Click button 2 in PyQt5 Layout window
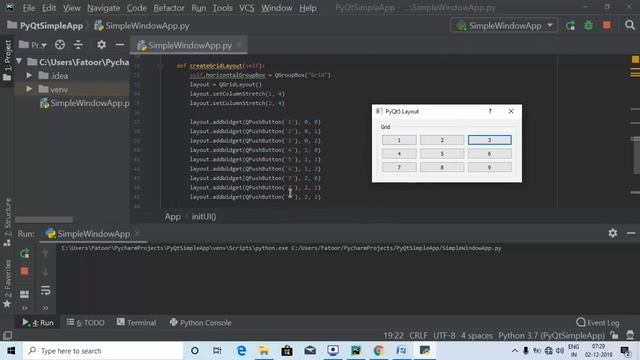This screenshot has width=640, height=360. coord(442,140)
